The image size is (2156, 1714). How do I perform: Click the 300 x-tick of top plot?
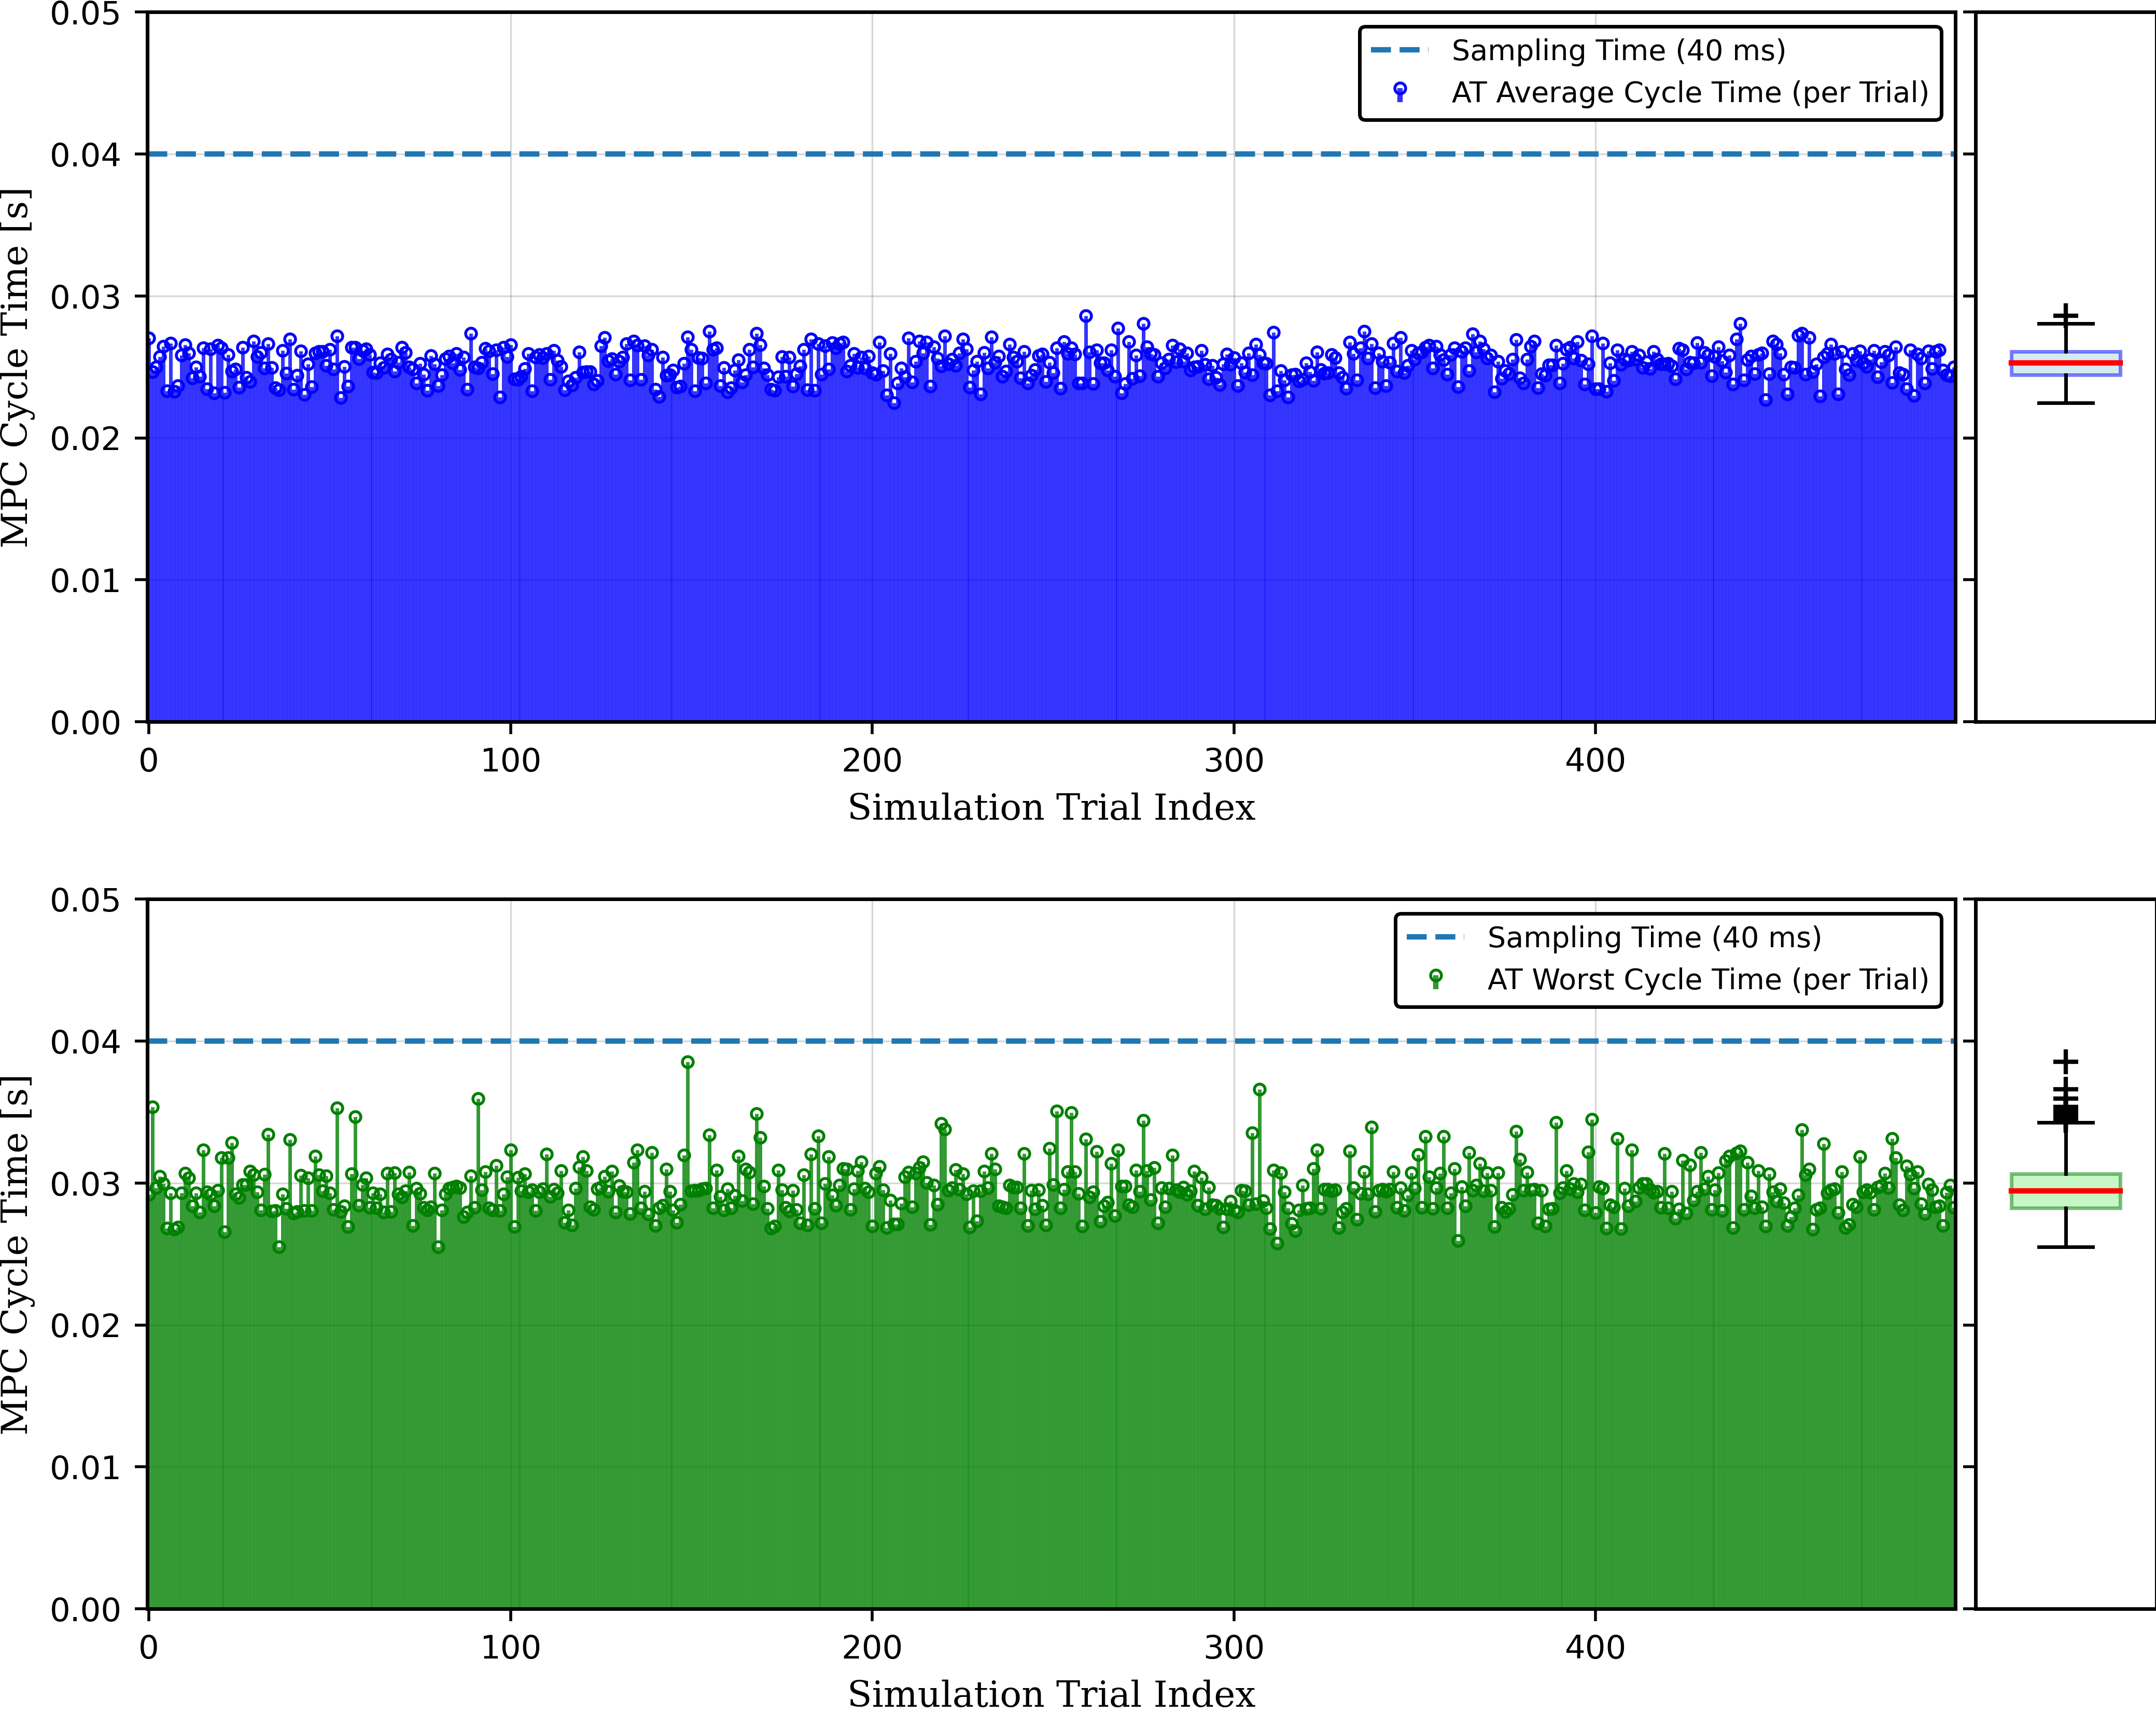coord(1233,761)
